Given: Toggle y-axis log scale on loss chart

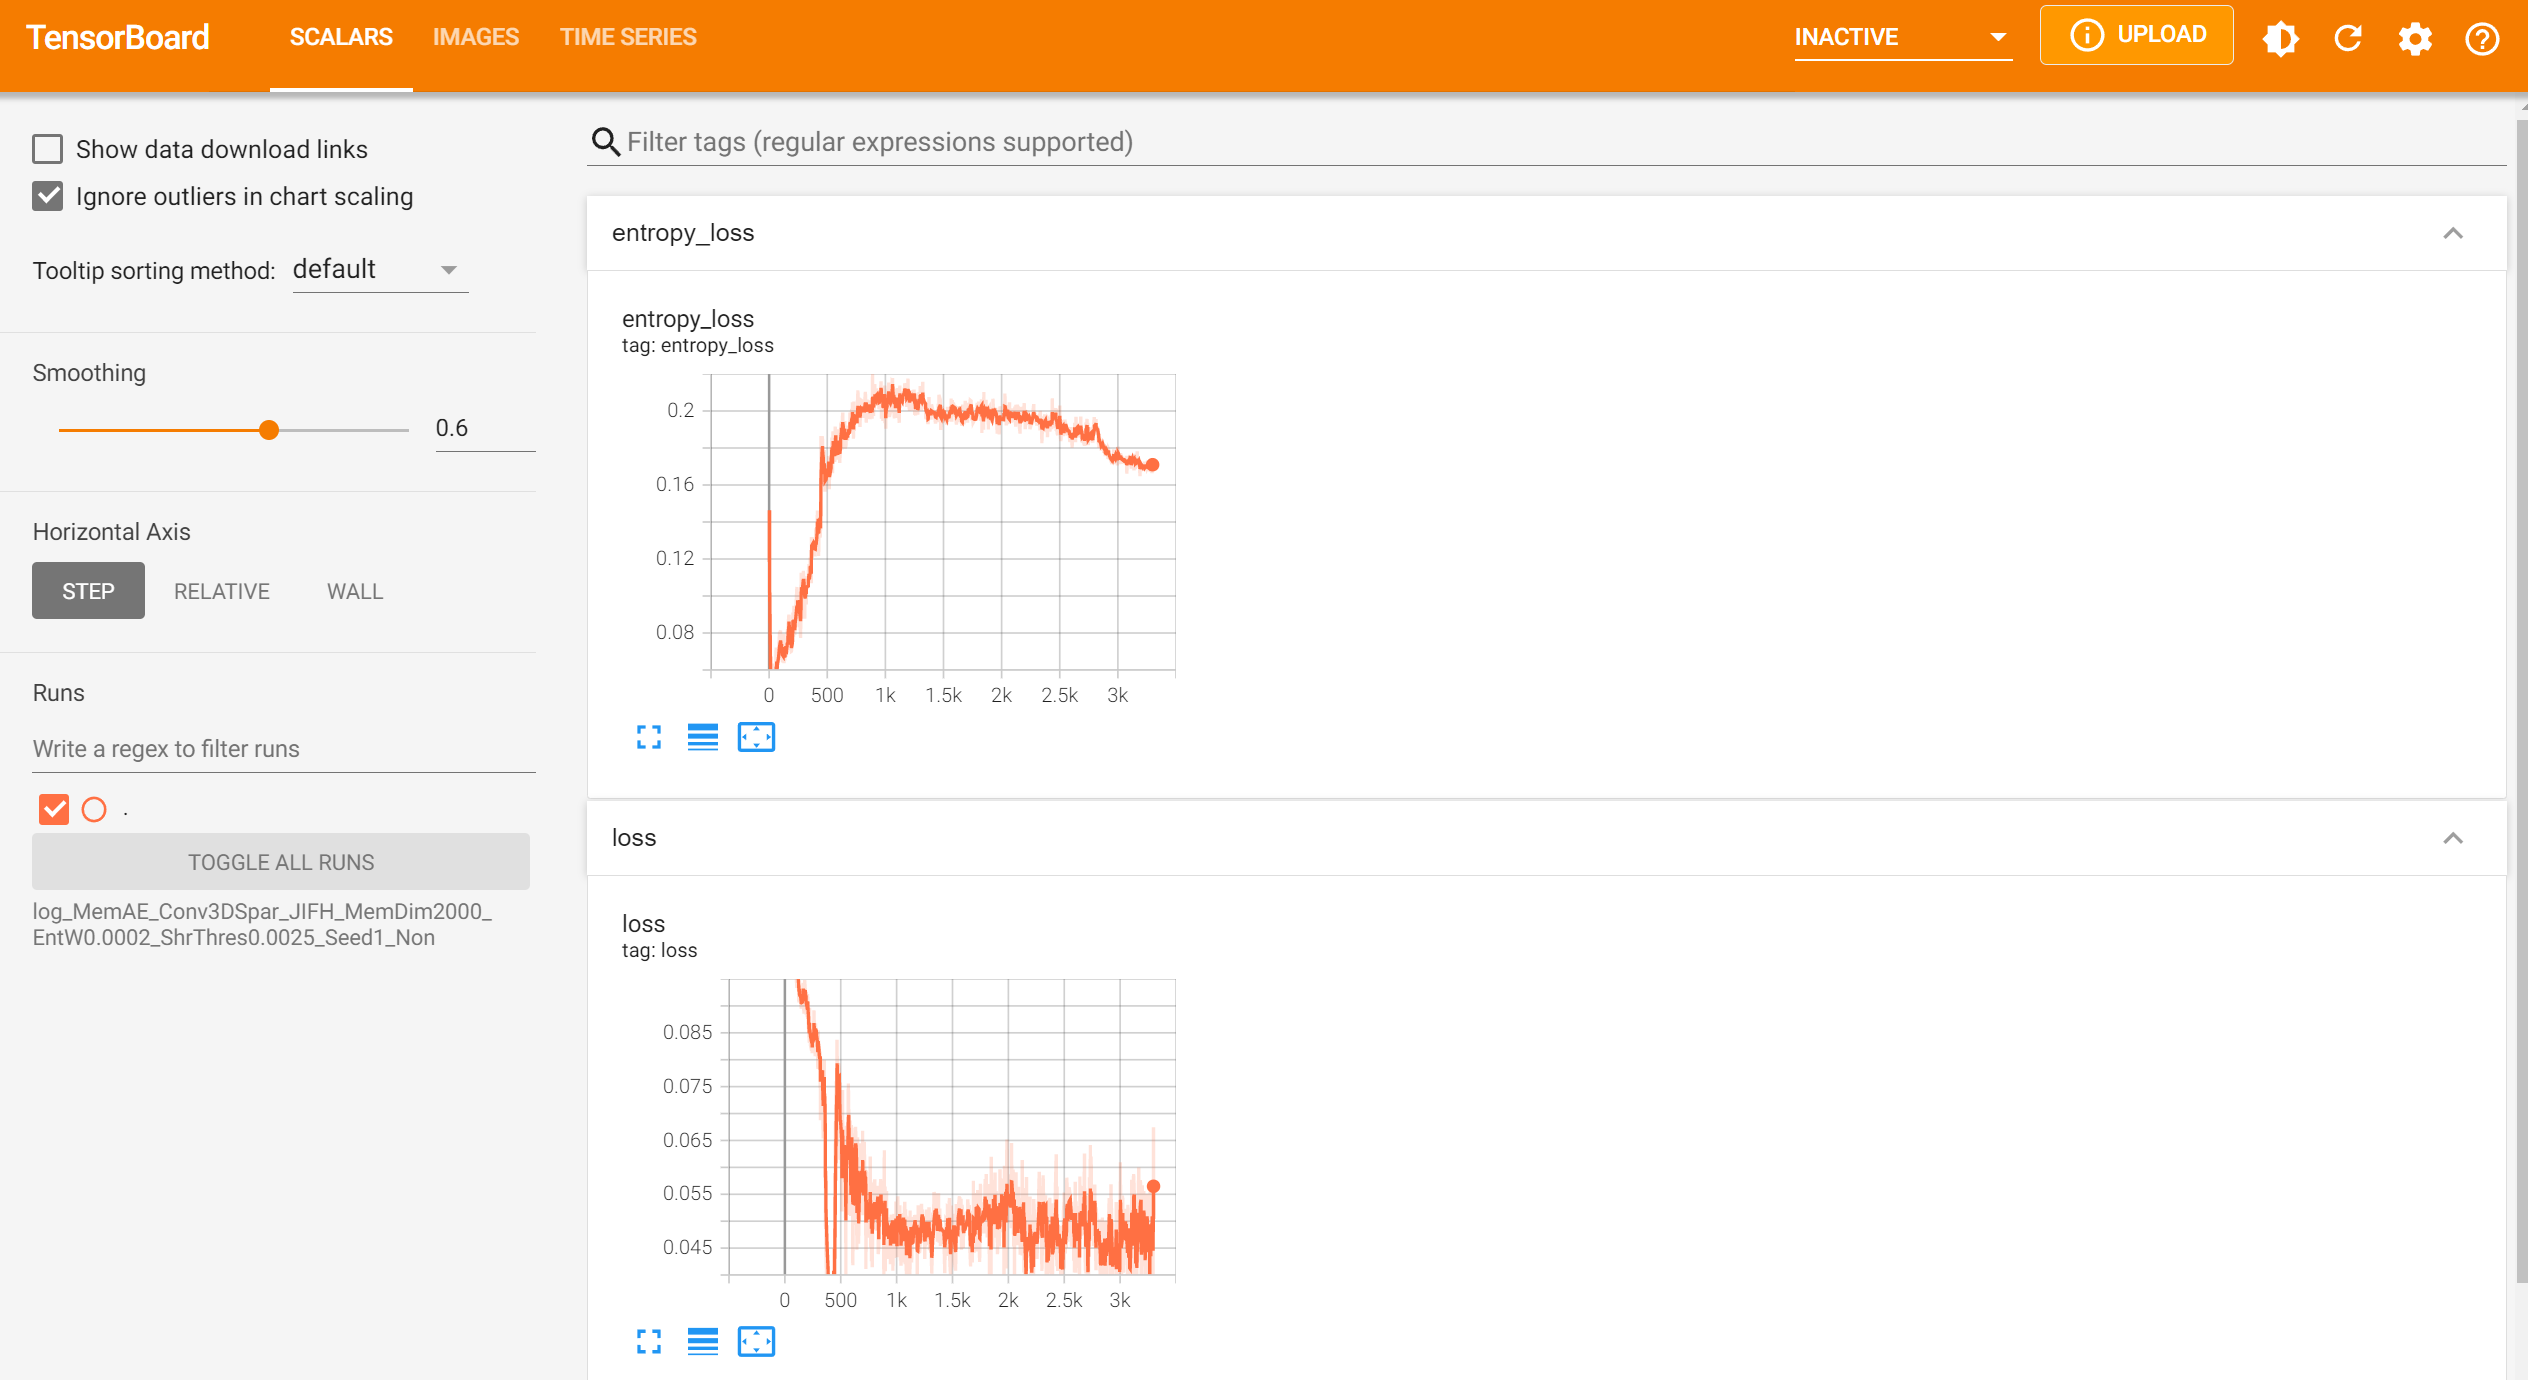Looking at the screenshot, I should 702,1342.
